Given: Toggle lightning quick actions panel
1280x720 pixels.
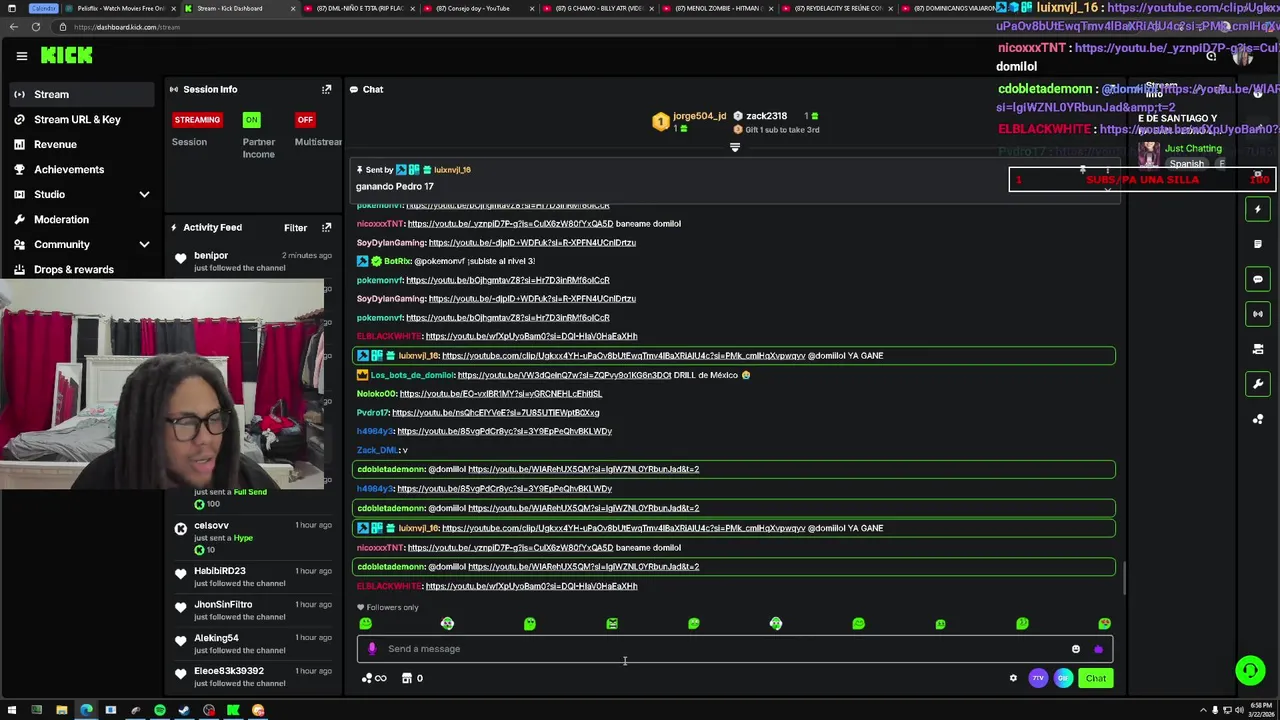Looking at the screenshot, I should click(x=1258, y=209).
